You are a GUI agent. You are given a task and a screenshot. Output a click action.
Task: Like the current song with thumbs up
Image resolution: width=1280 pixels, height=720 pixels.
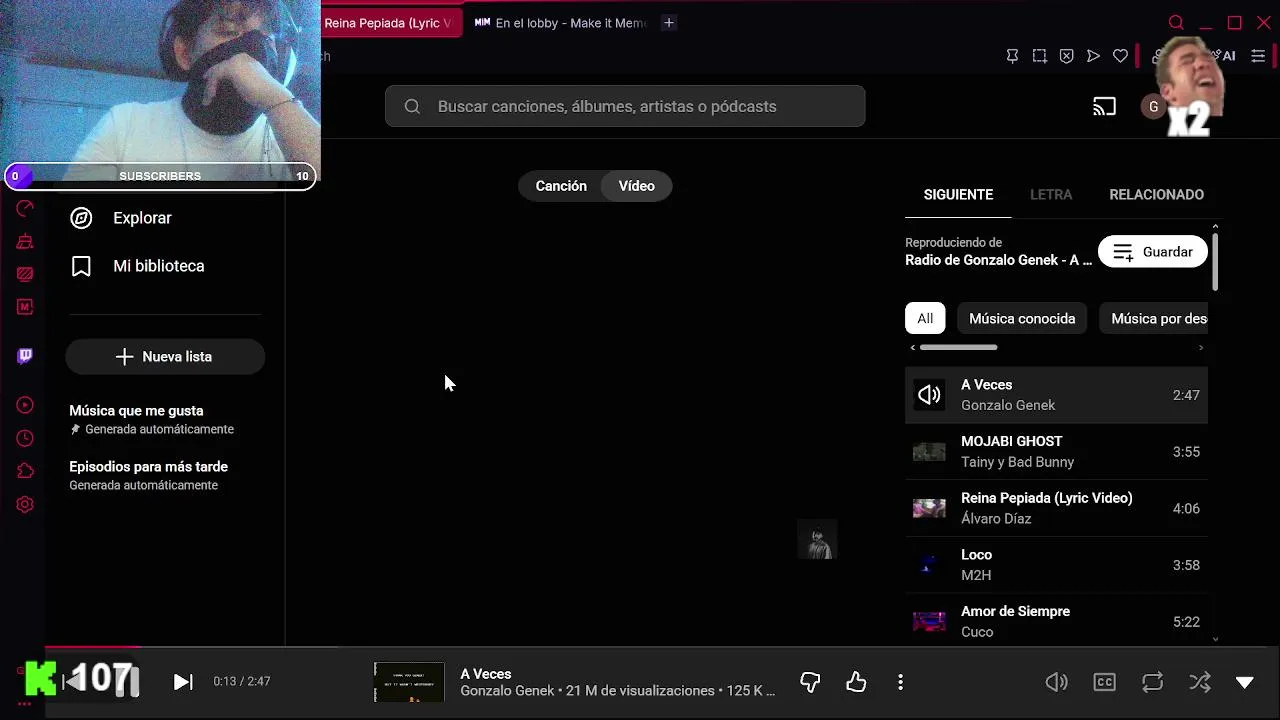coord(856,682)
